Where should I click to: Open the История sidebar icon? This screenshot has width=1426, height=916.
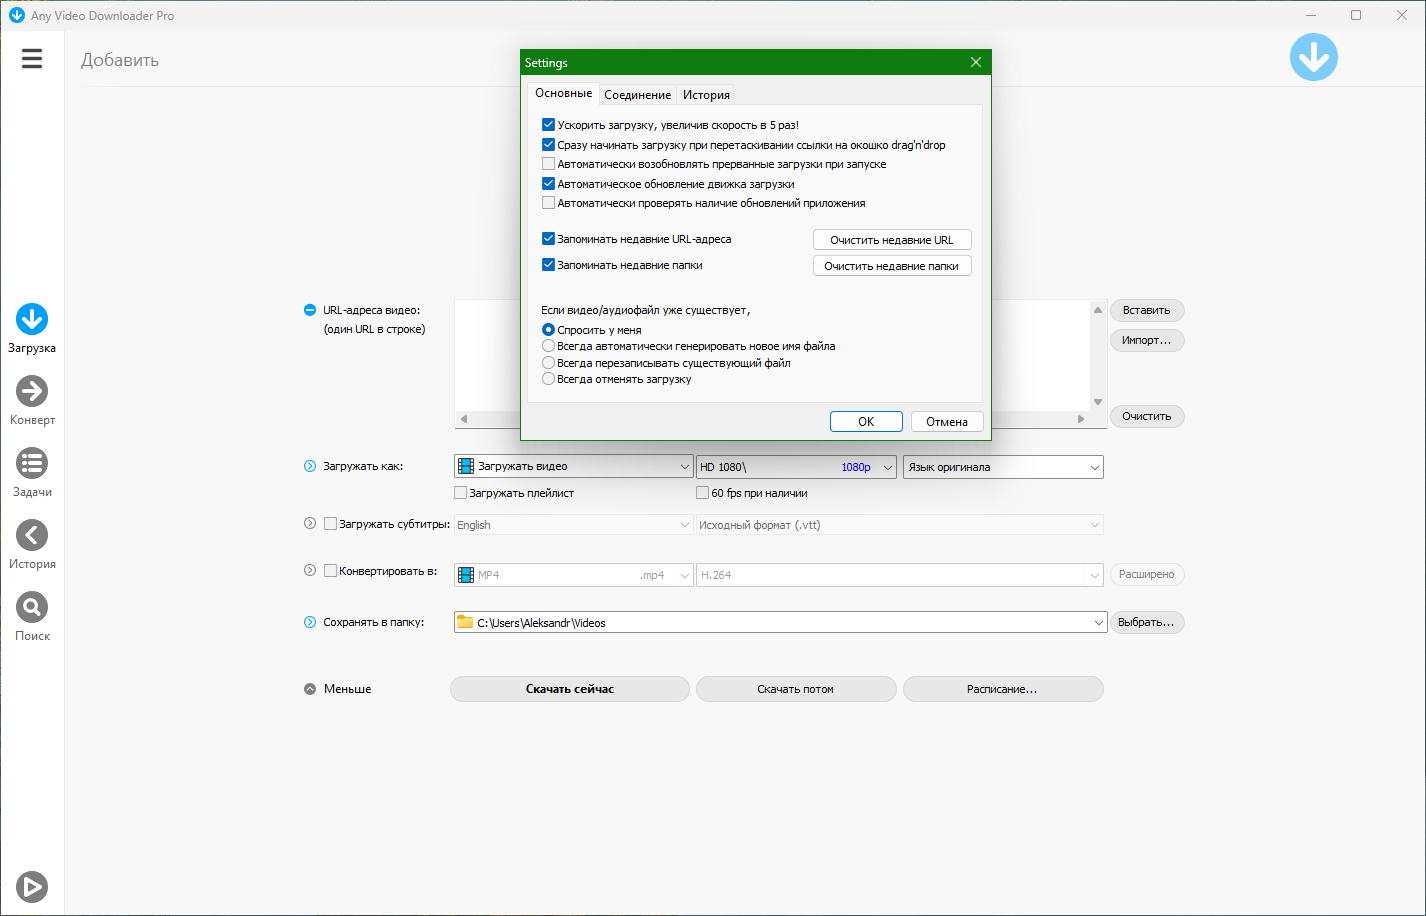(32, 535)
